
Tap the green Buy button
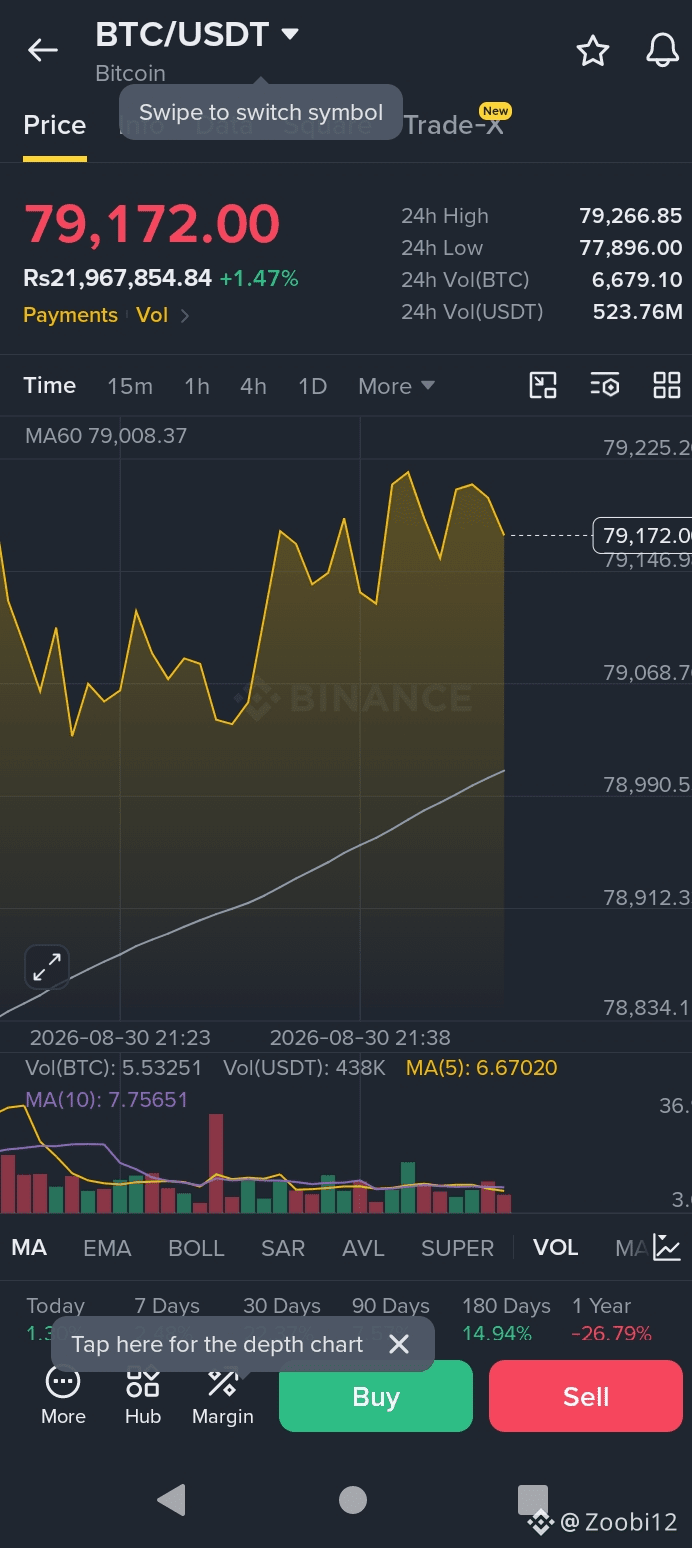pyautogui.click(x=376, y=1396)
